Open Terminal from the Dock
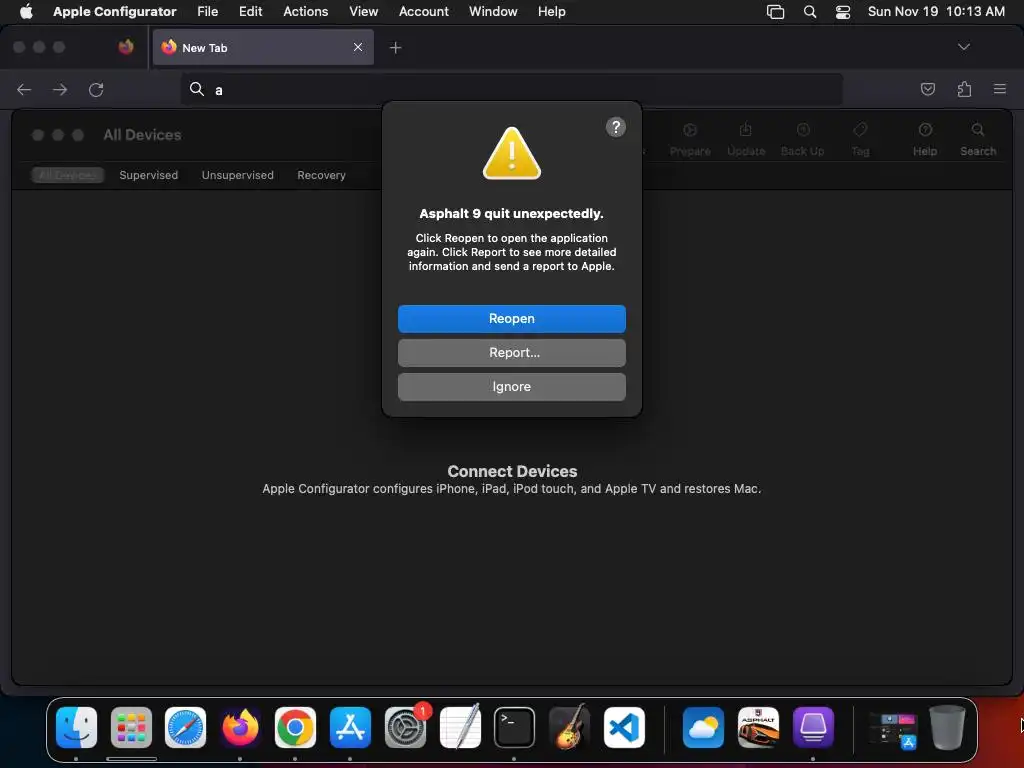 pyautogui.click(x=514, y=728)
